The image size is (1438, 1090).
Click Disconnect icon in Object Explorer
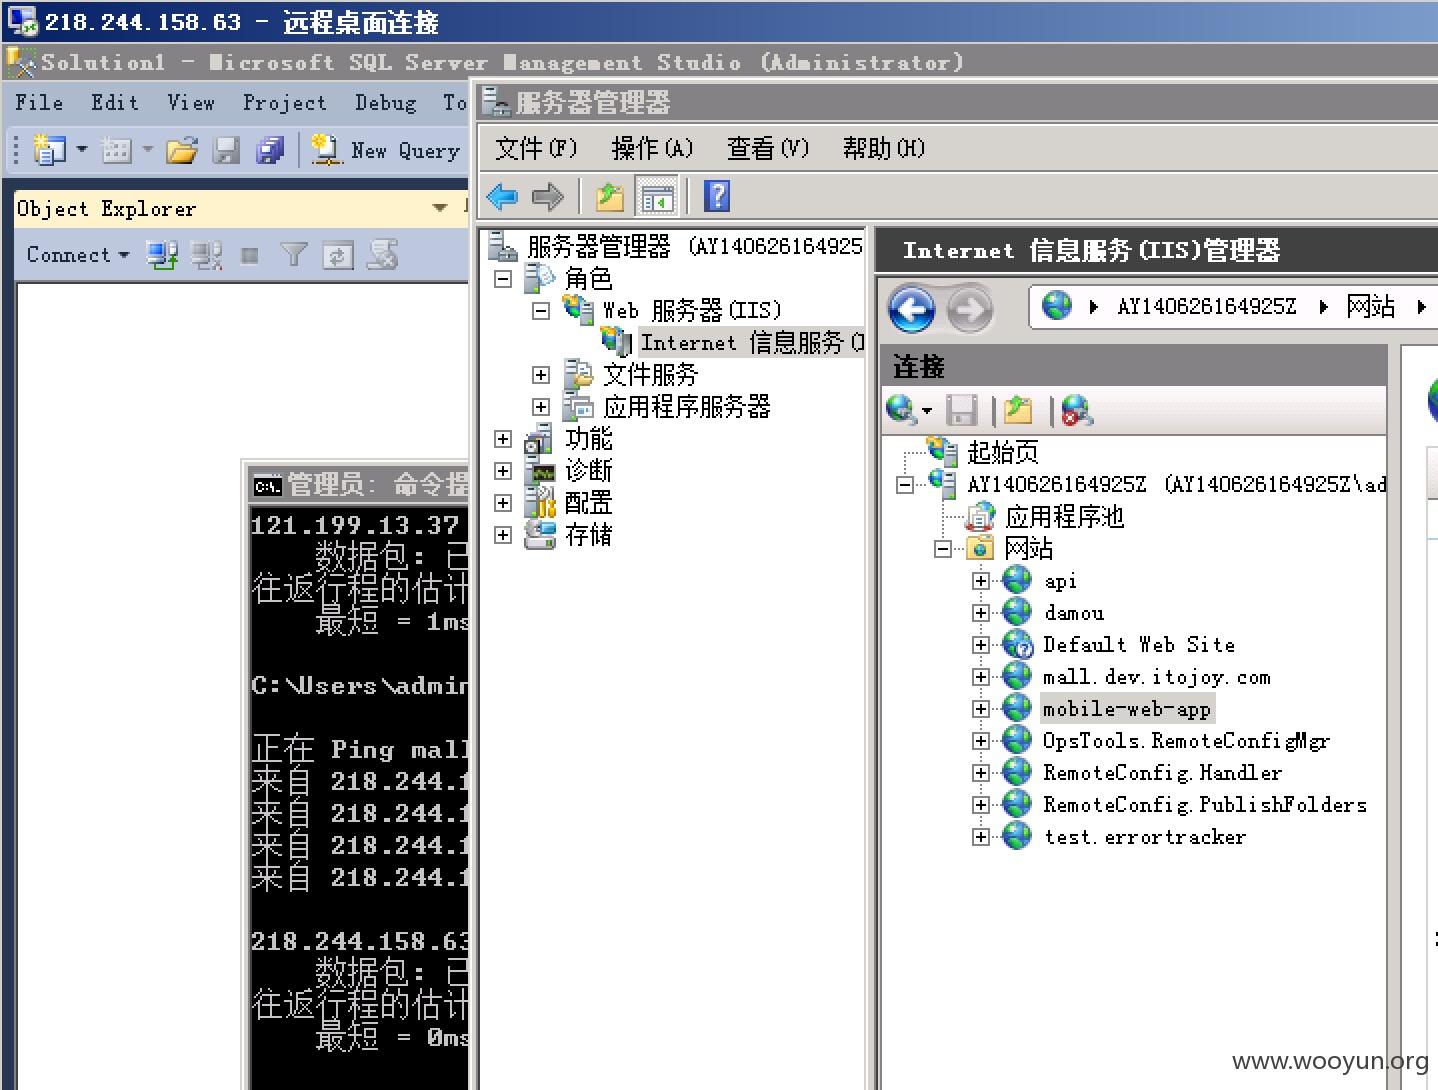(x=206, y=255)
